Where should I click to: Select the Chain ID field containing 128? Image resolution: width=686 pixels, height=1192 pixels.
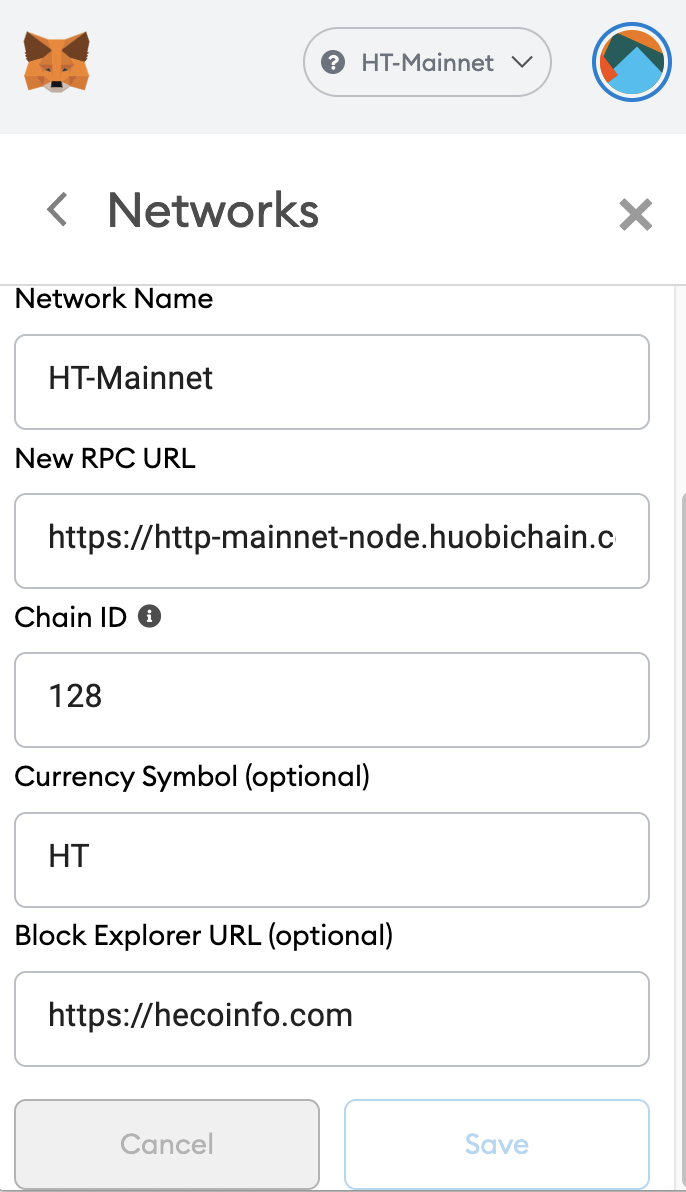point(332,699)
